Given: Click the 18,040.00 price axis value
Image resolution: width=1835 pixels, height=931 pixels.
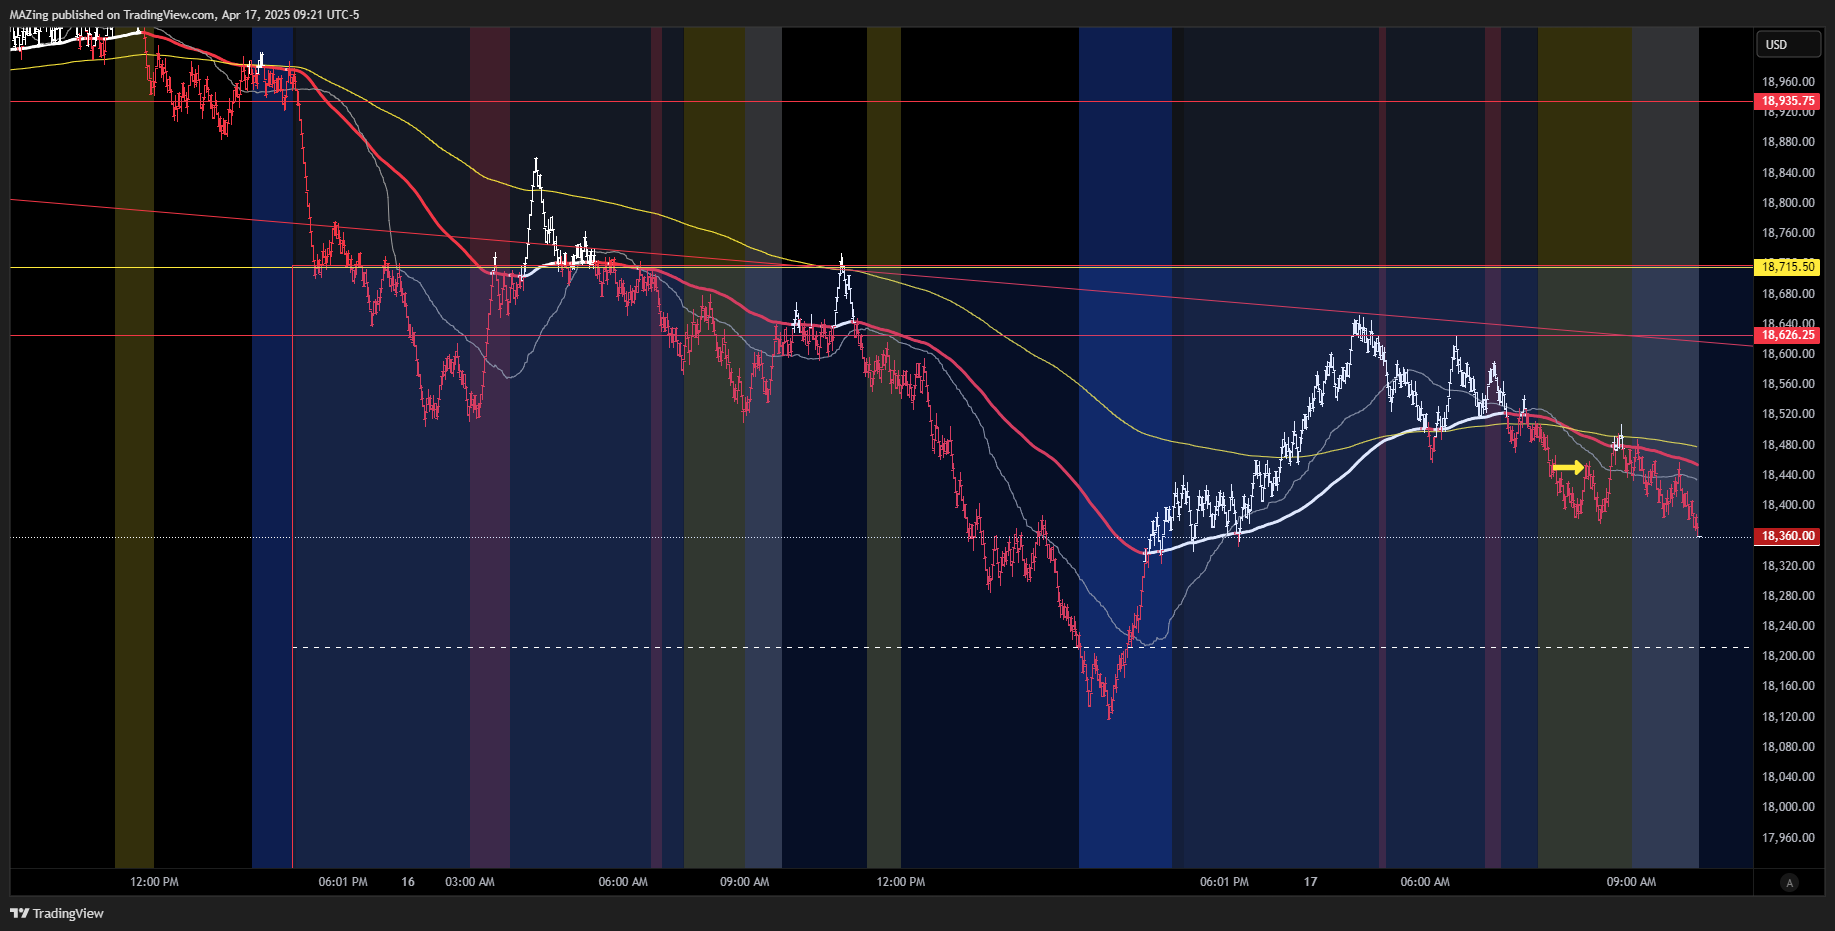Looking at the screenshot, I should [x=1788, y=777].
